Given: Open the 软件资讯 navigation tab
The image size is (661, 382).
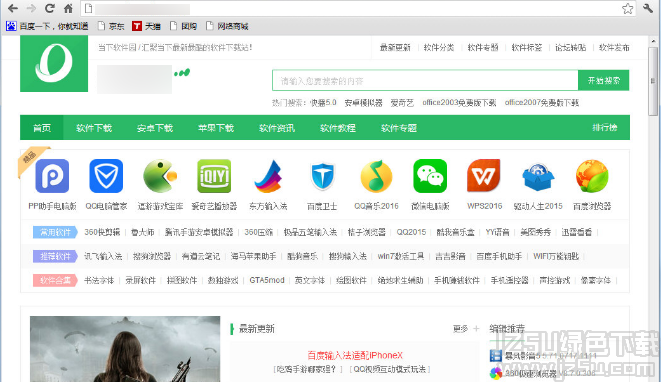Looking at the screenshot, I should pyautogui.click(x=277, y=128).
